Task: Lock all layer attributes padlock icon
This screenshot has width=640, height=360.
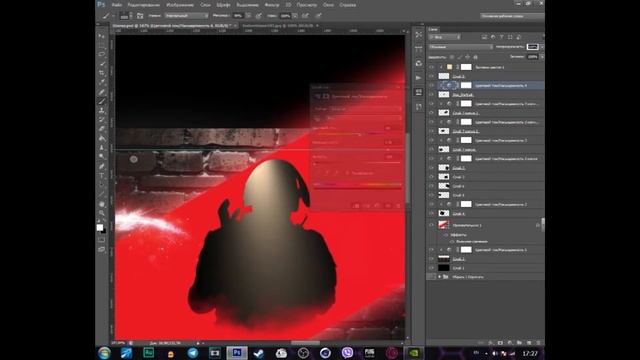Action: pyautogui.click(x=476, y=57)
